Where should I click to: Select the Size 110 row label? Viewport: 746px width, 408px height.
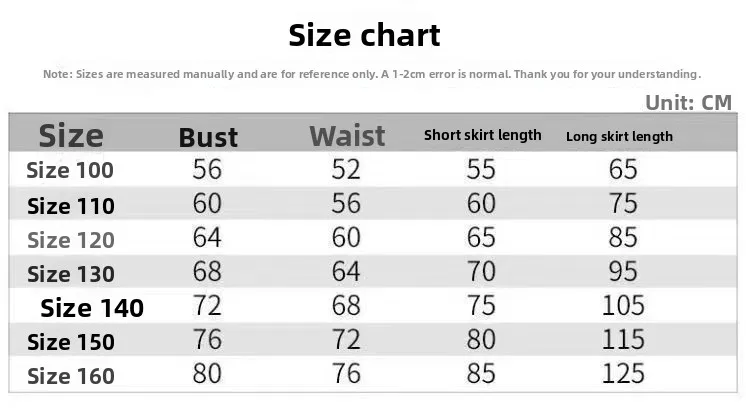pyautogui.click(x=71, y=206)
